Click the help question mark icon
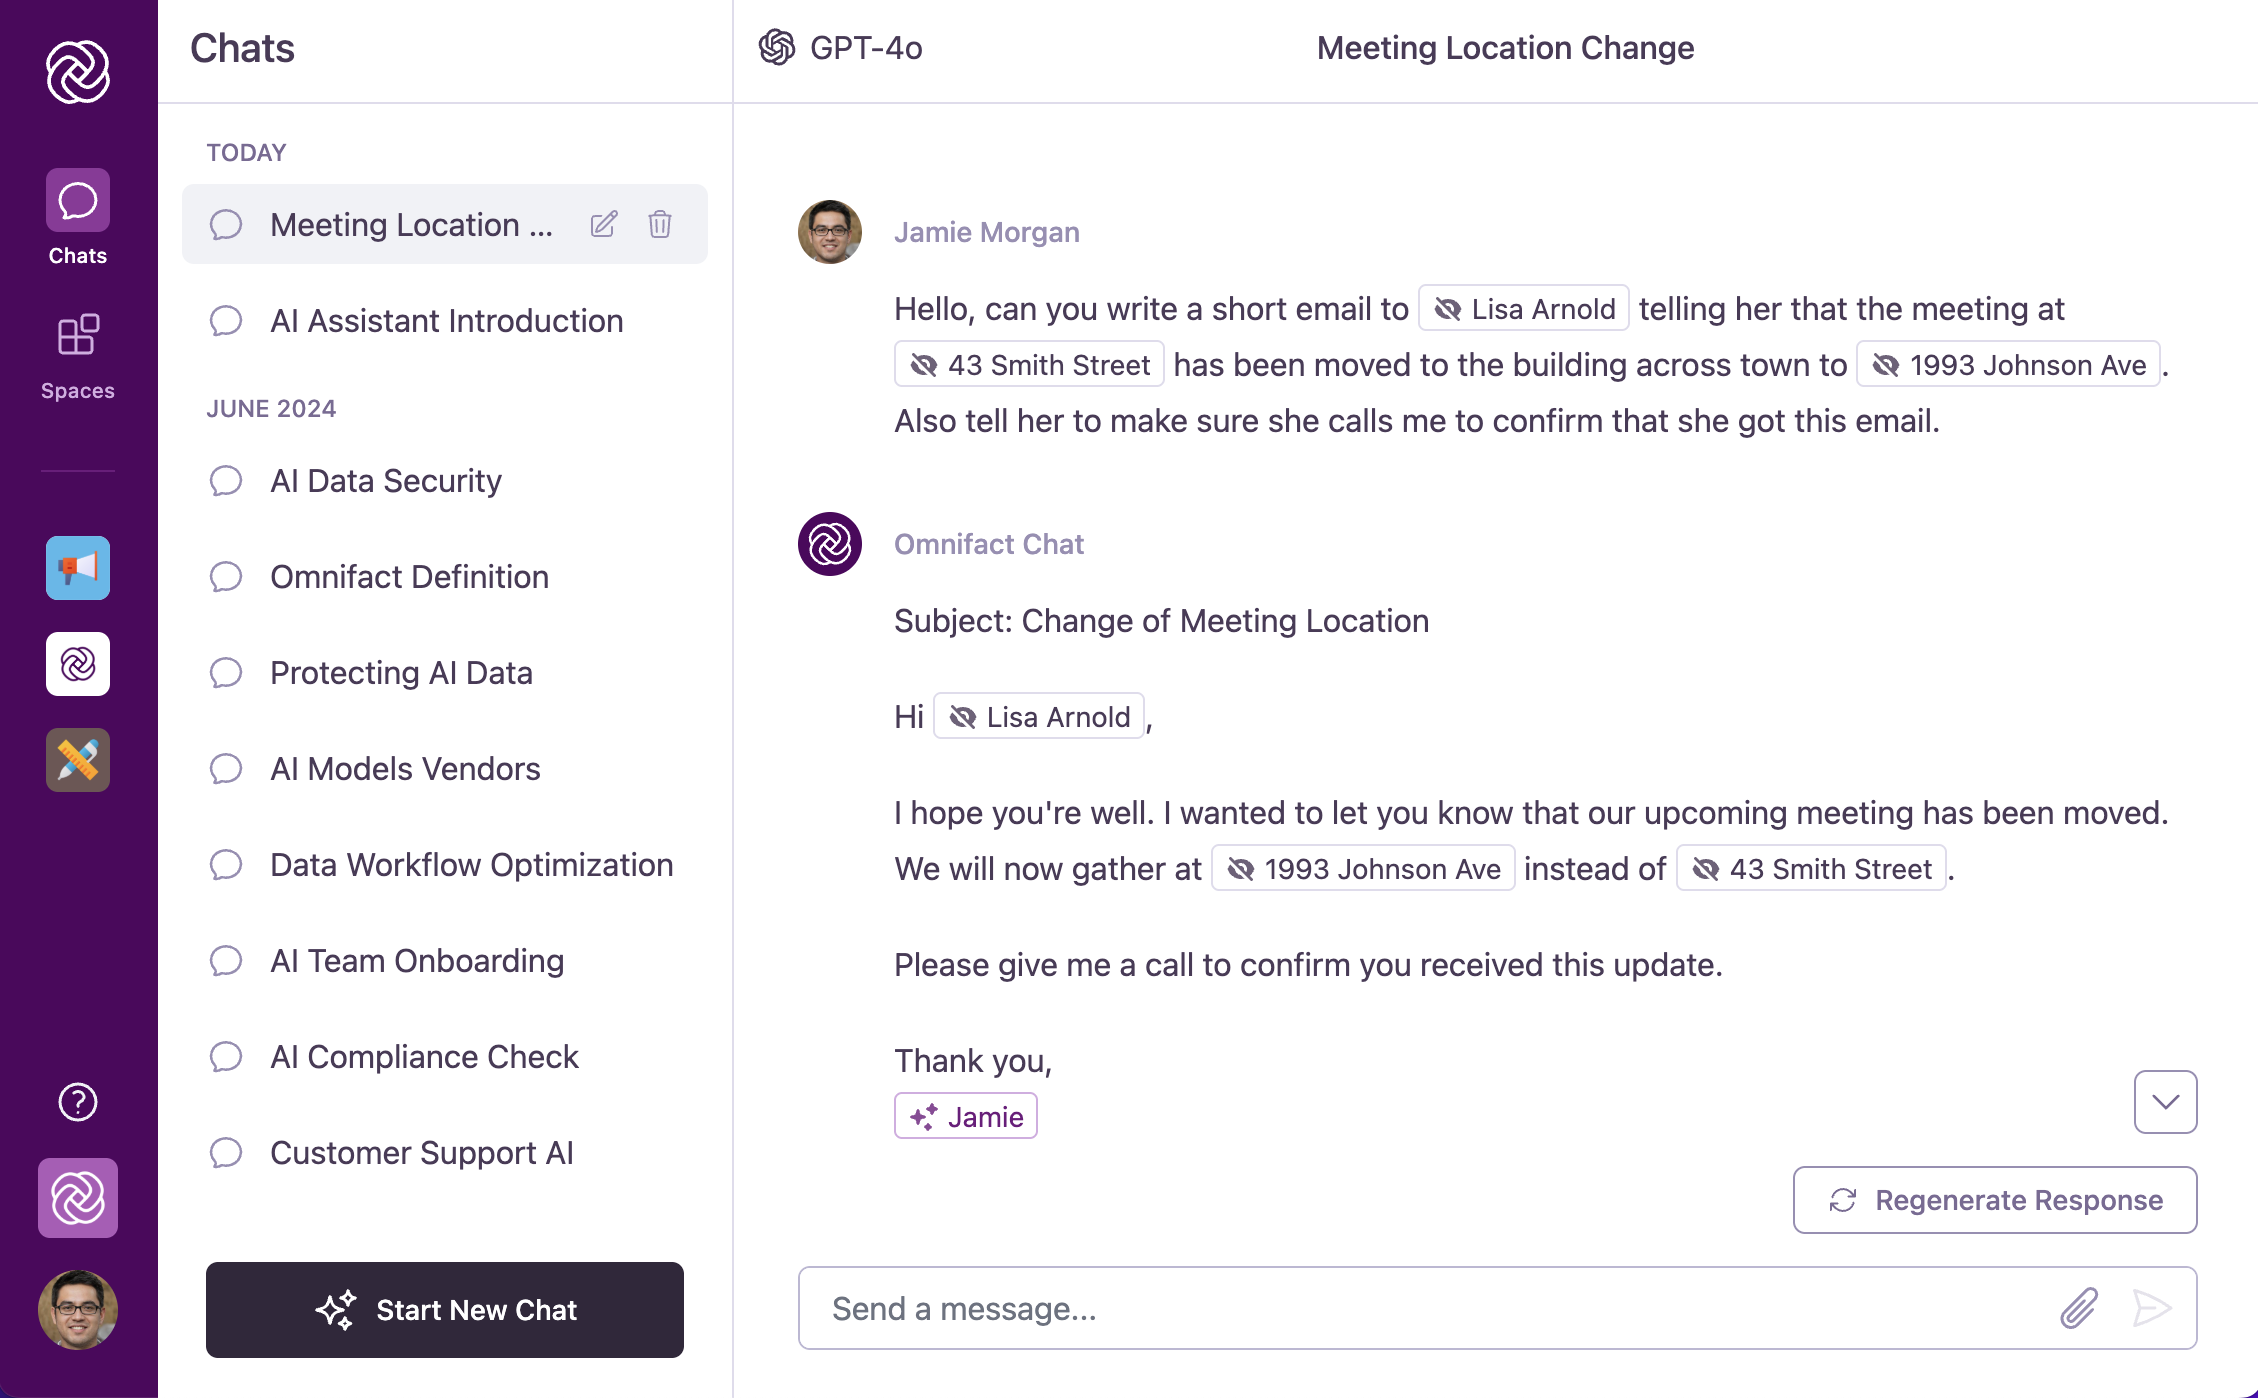Image resolution: width=2258 pixels, height=1398 pixels. click(77, 1102)
